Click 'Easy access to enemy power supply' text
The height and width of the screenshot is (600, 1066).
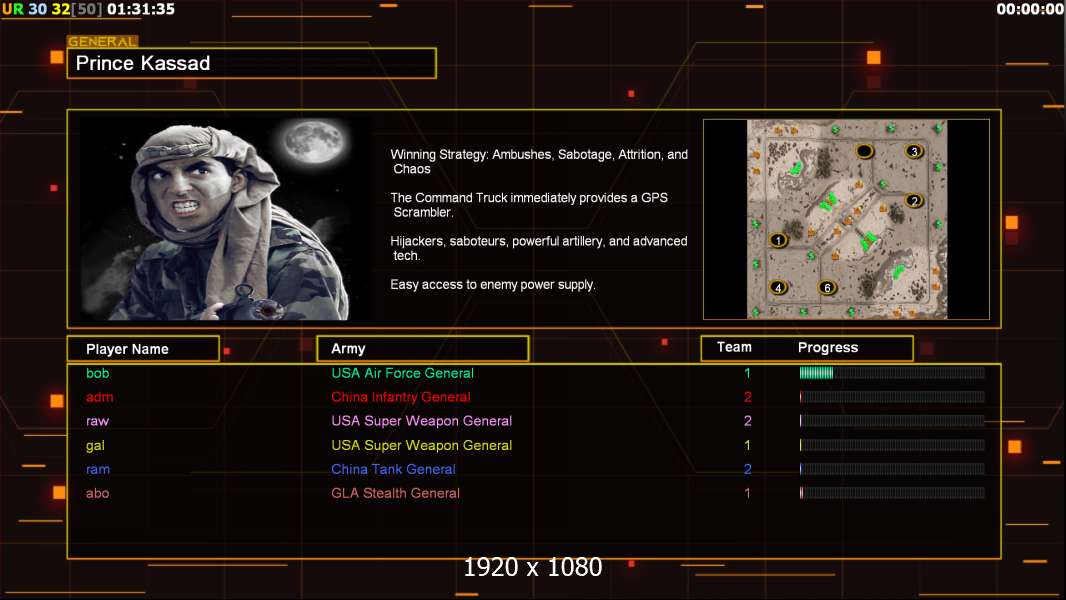tap(493, 285)
